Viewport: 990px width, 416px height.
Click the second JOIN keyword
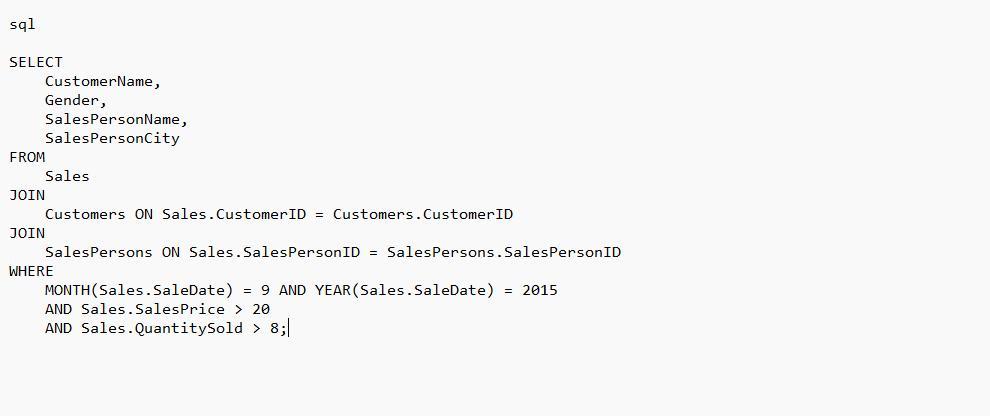(27, 233)
